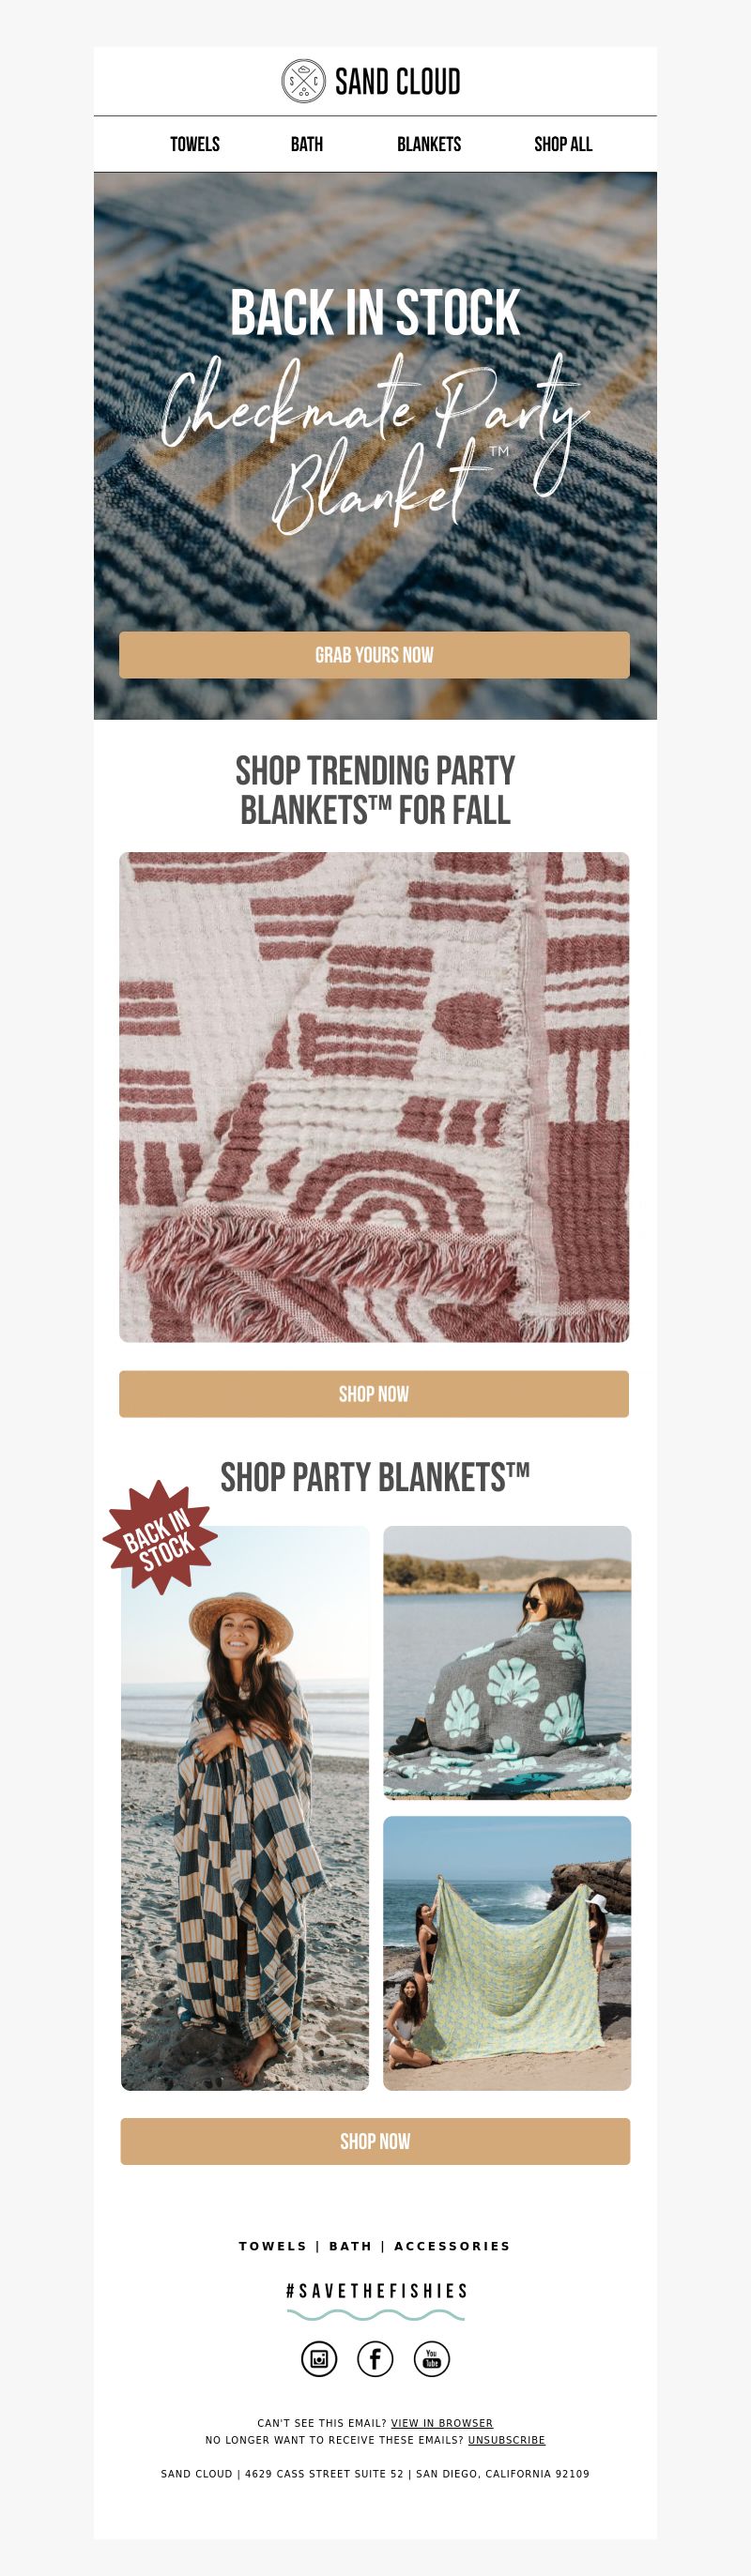Open the Instagram icon in footer
751x2576 pixels.
(319, 2359)
